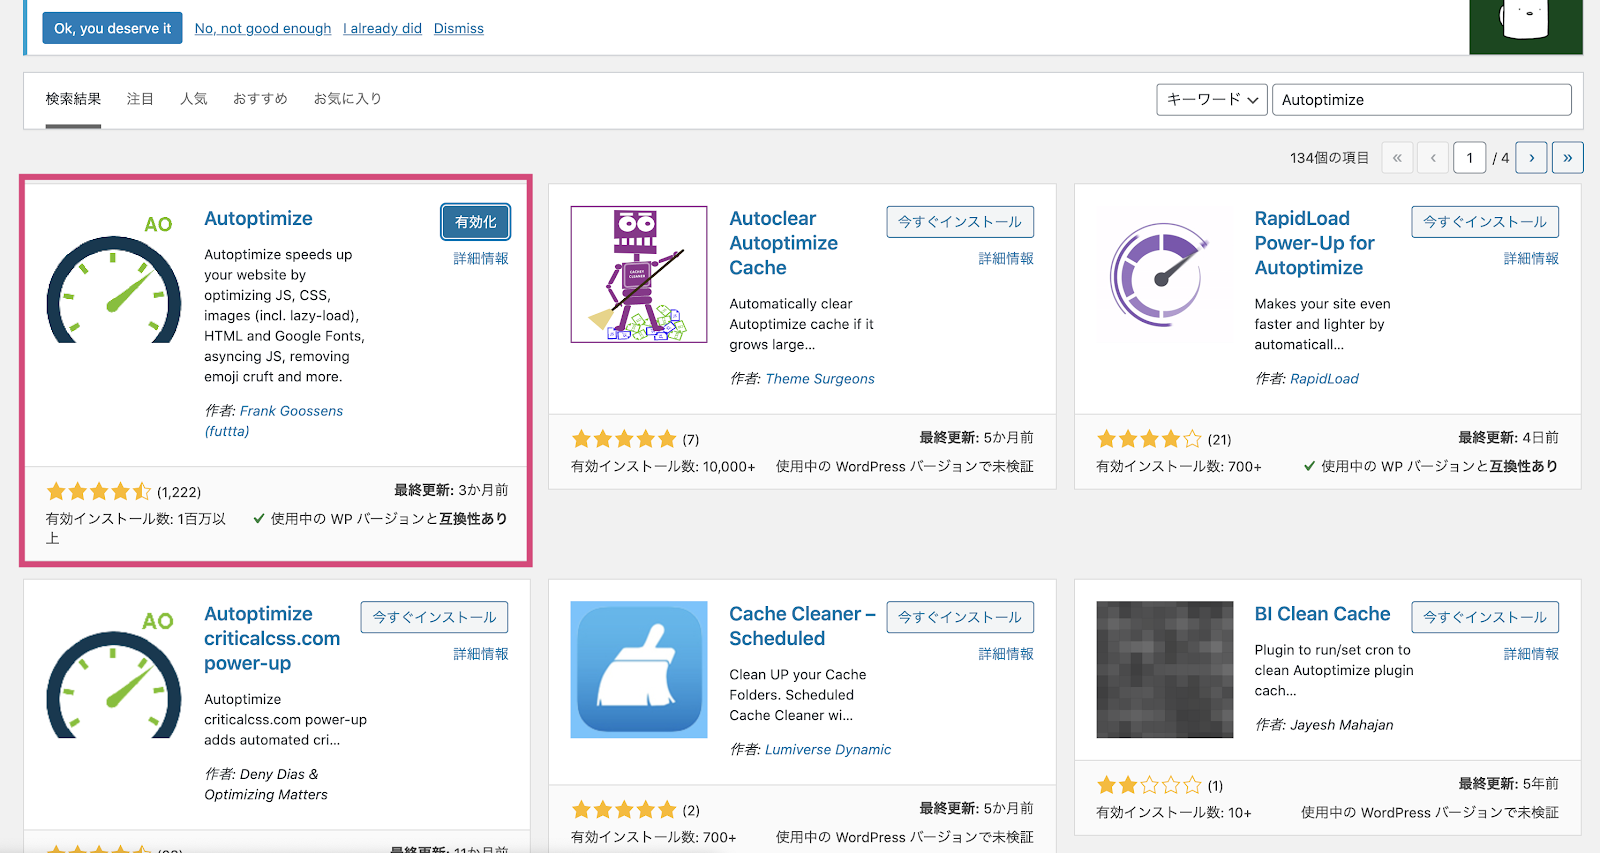Click the BI Clean Cache pixelated thumbnail

click(1165, 670)
